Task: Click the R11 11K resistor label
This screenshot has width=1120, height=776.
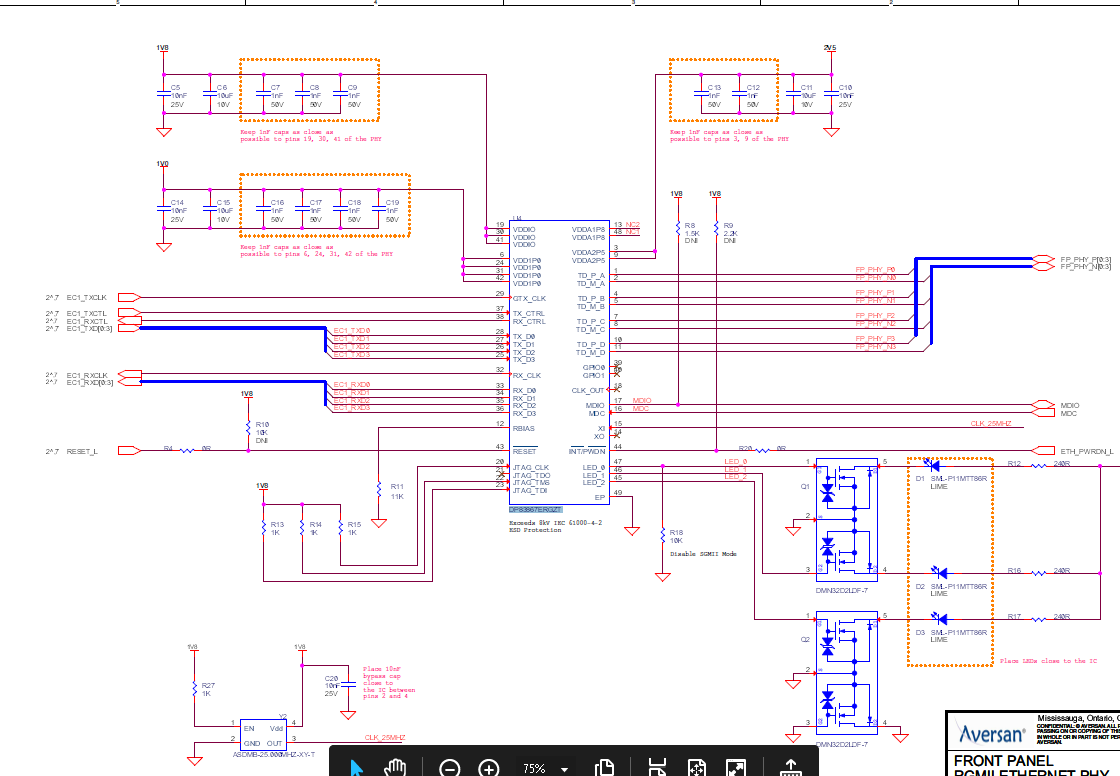Action: [397, 492]
